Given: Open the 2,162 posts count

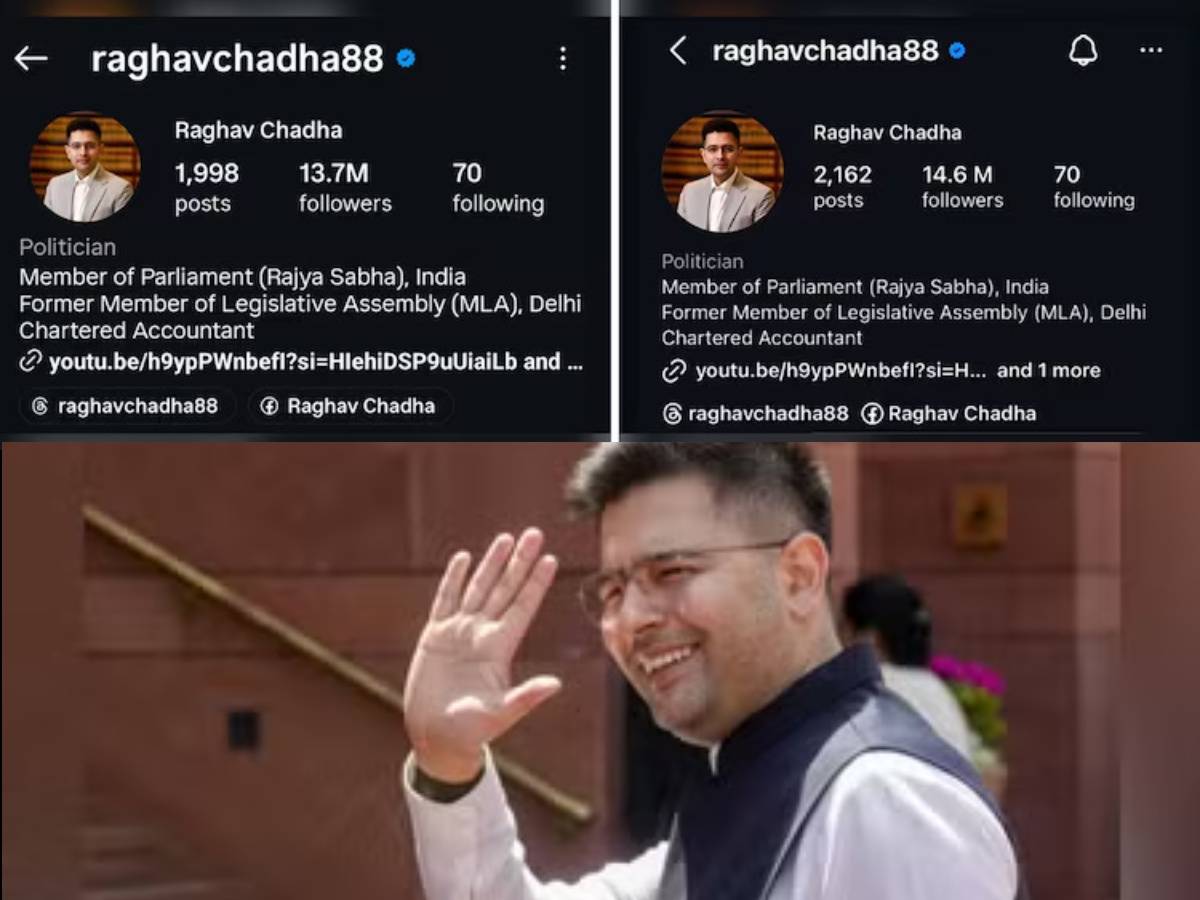Looking at the screenshot, I should click(x=842, y=187).
